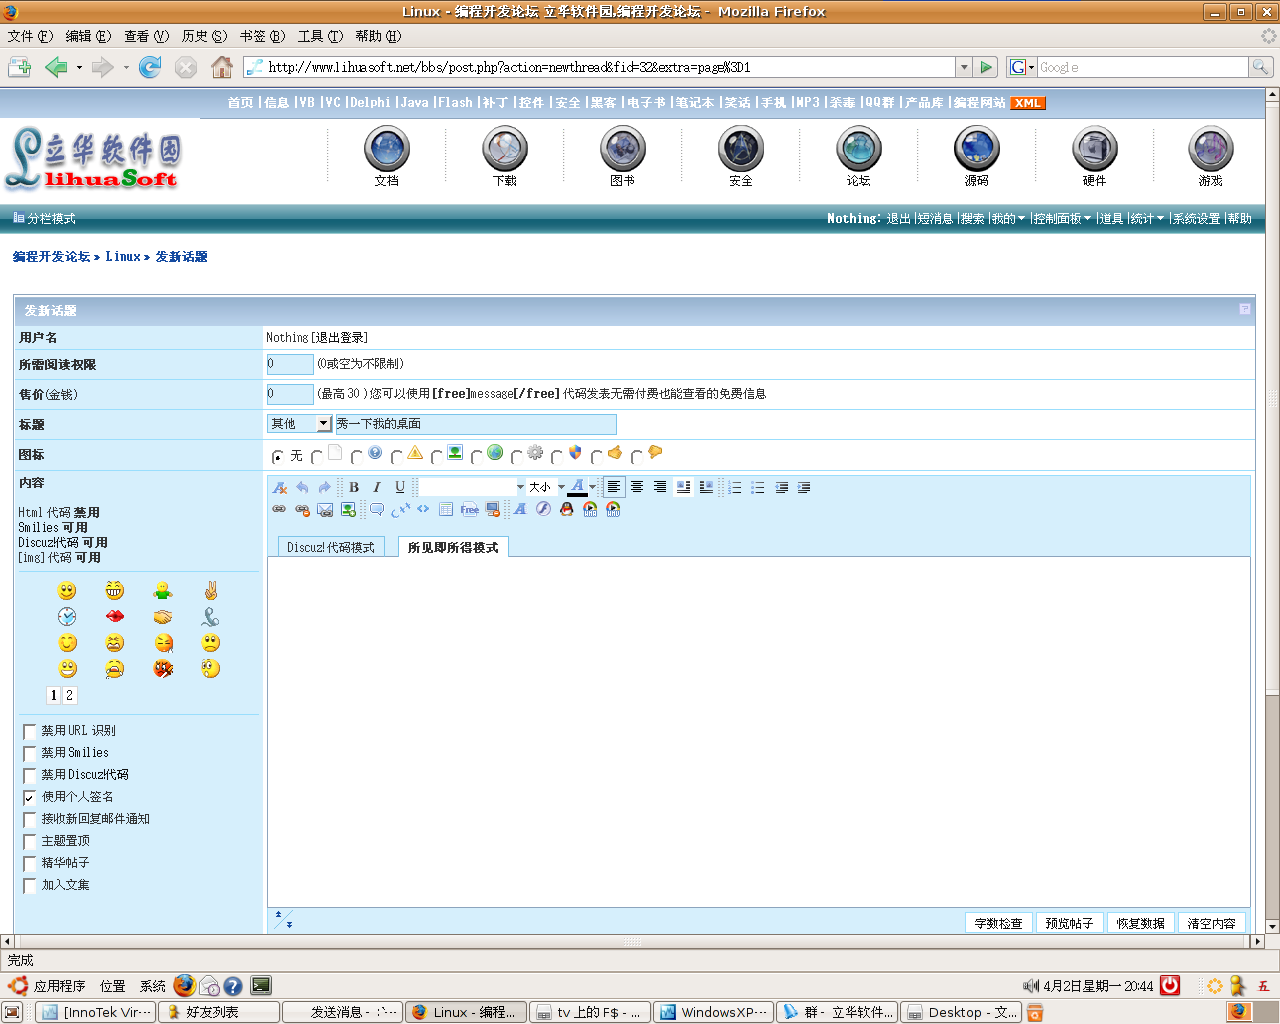1280x1024 pixels.
Task: Center align text in editor
Action: [x=637, y=487]
